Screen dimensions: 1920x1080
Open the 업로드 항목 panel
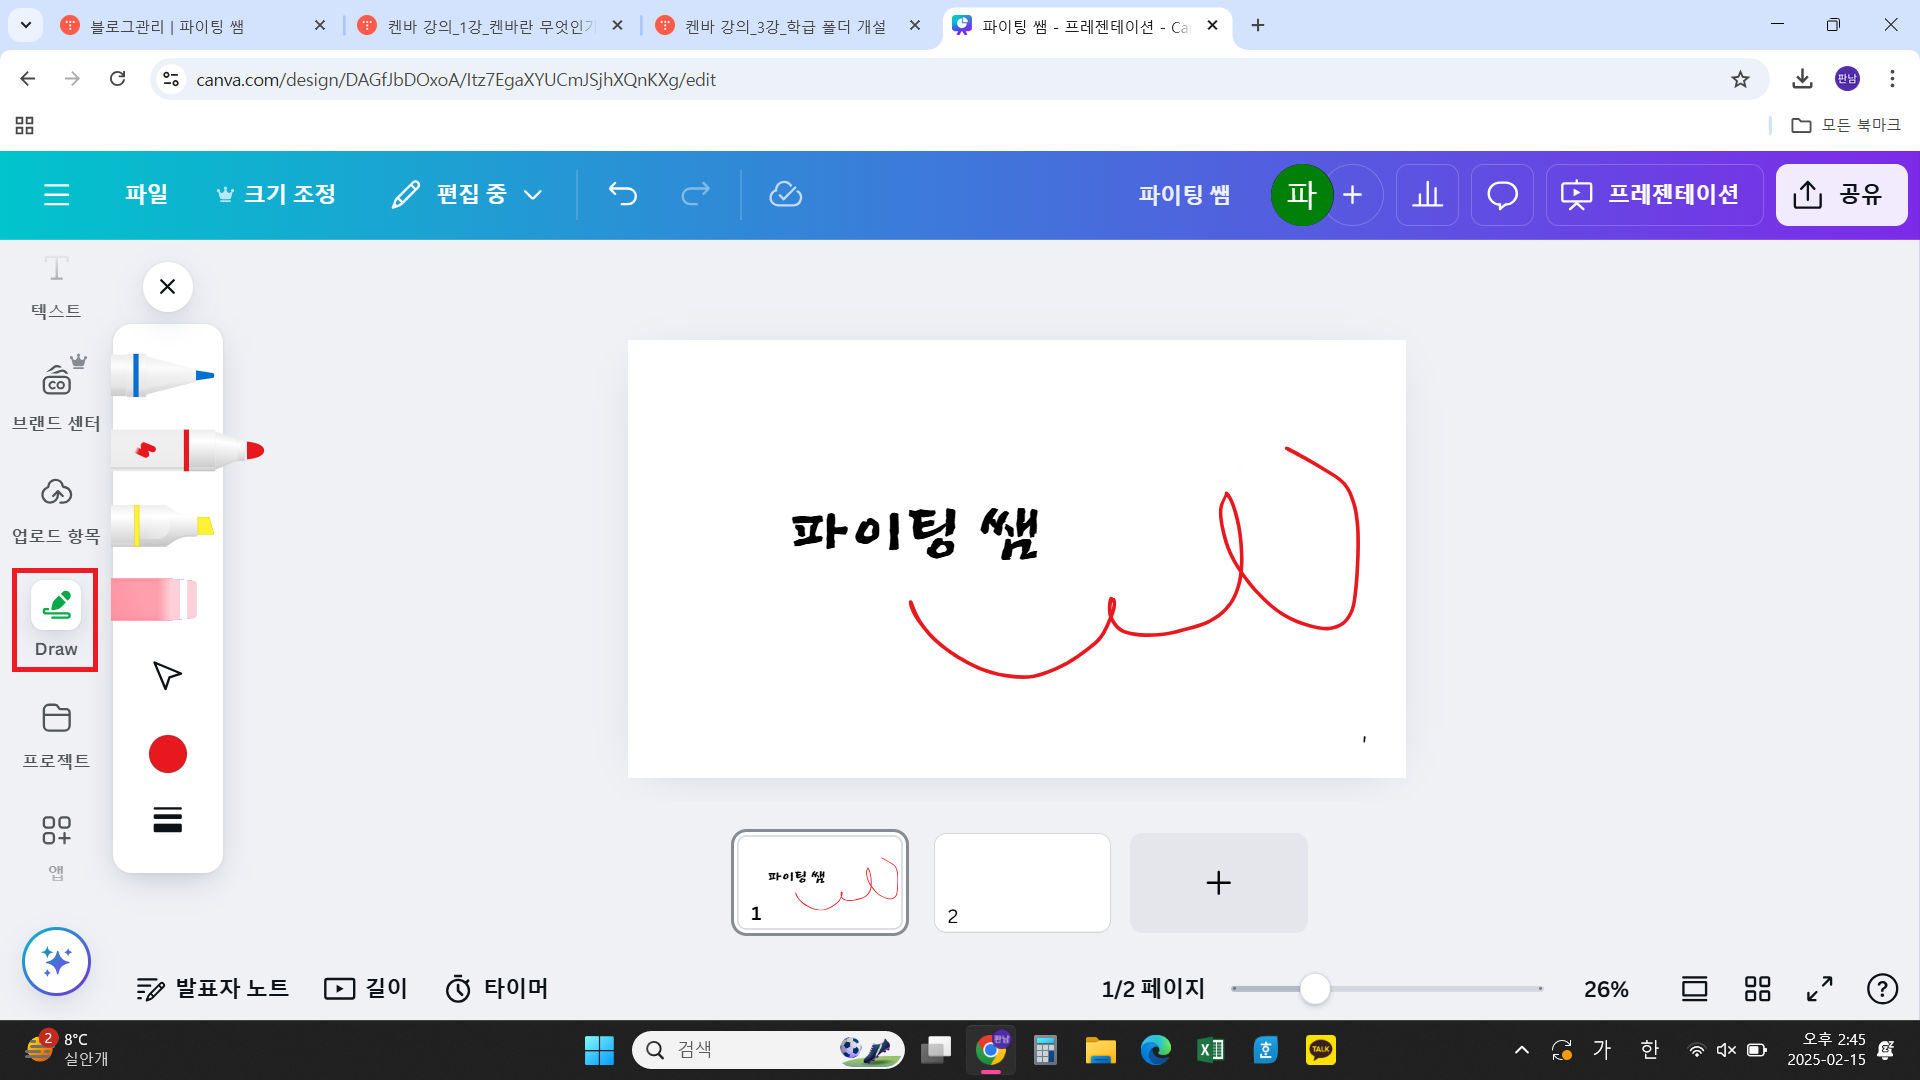56,508
